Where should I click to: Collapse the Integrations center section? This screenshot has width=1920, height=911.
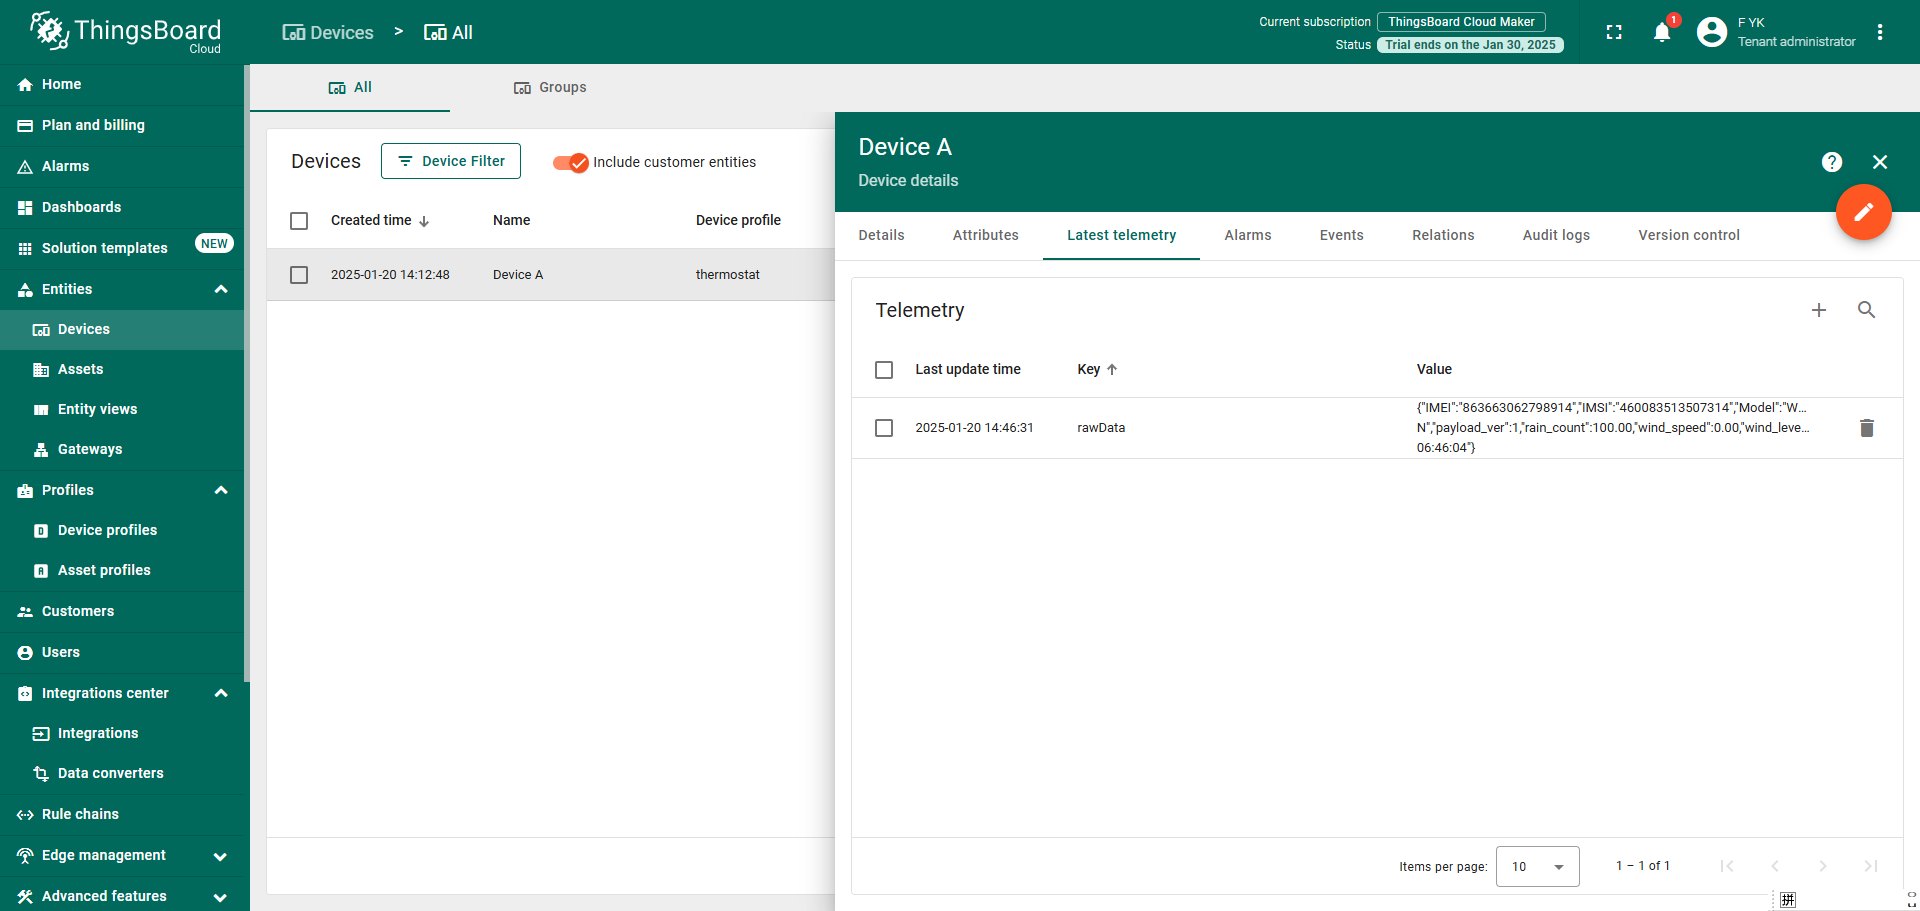[x=221, y=693]
